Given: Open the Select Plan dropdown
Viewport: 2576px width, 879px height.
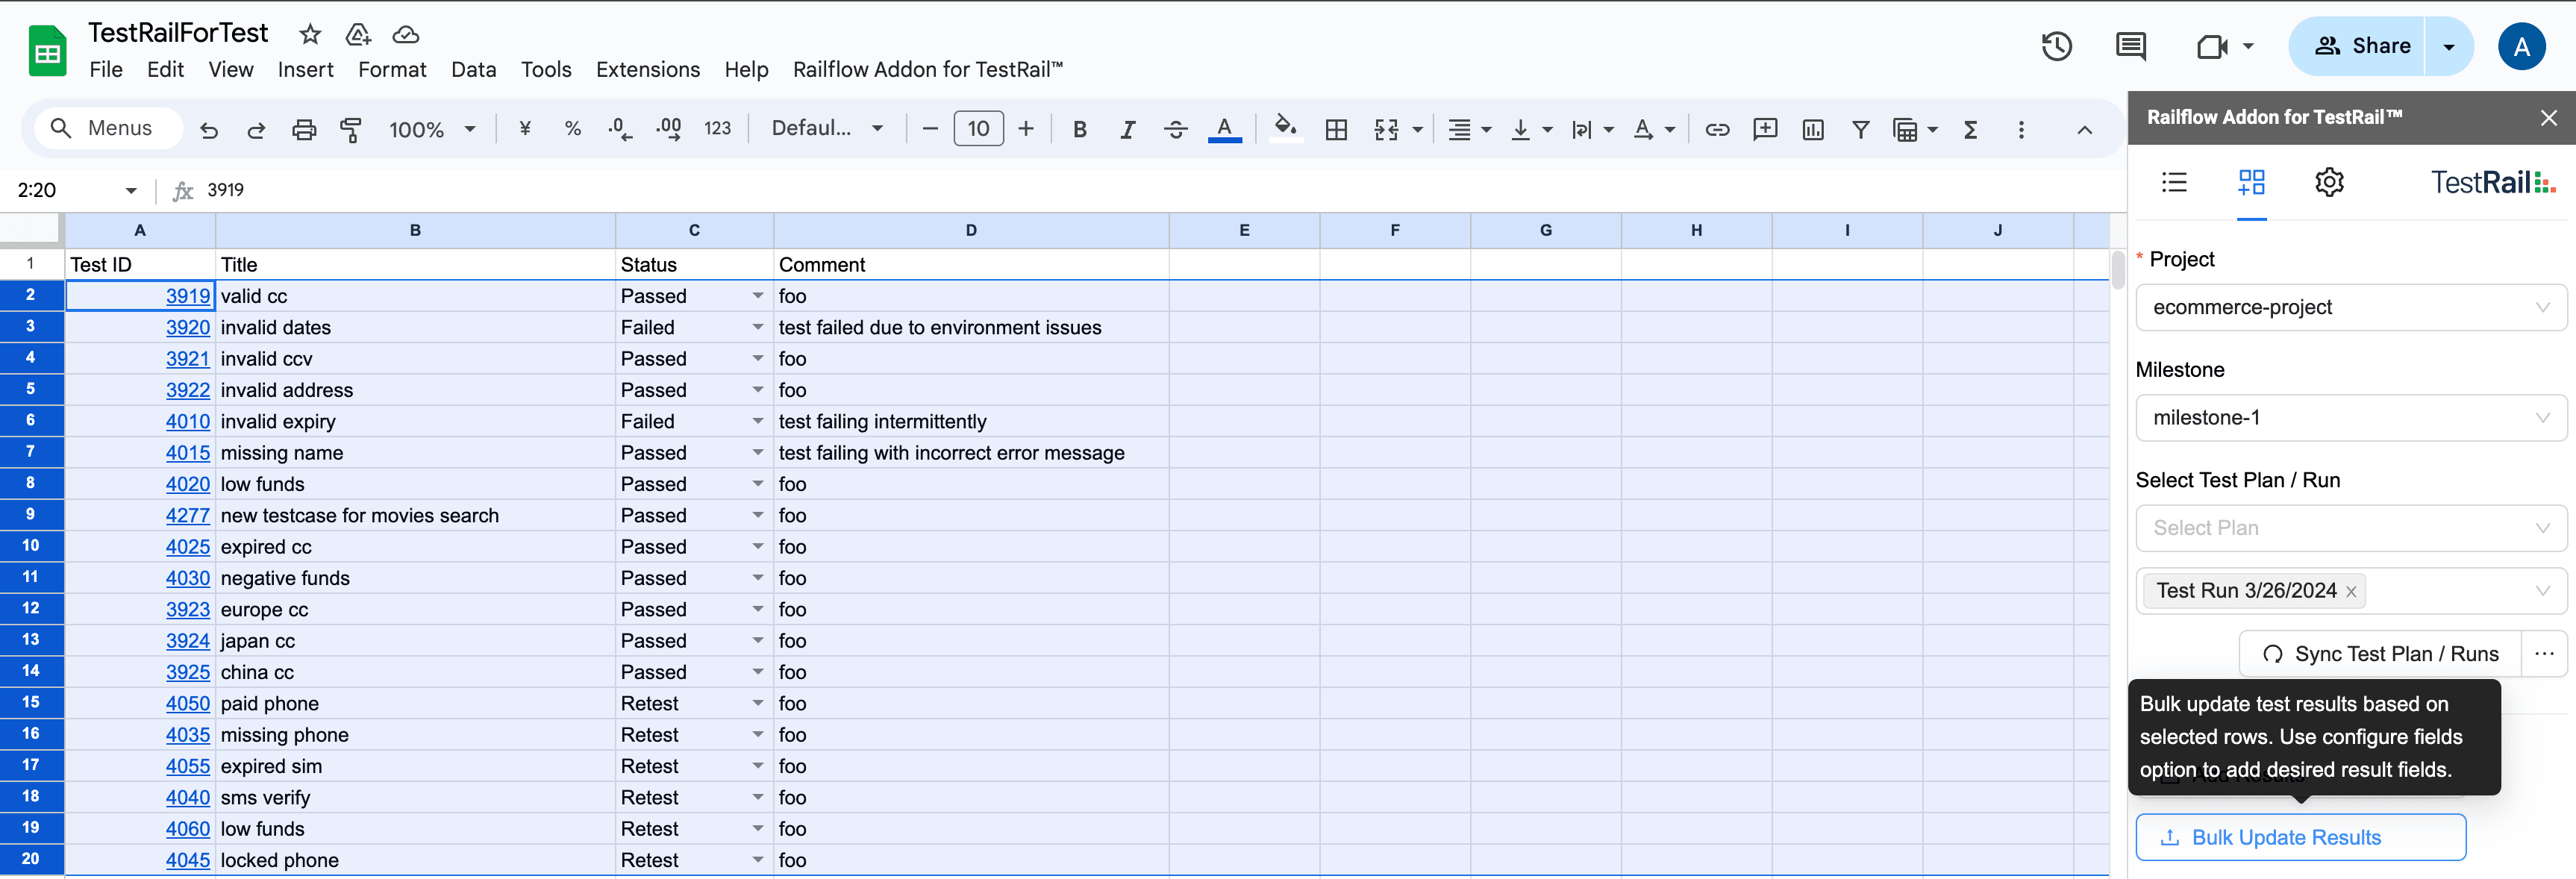Looking at the screenshot, I should pyautogui.click(x=2350, y=528).
